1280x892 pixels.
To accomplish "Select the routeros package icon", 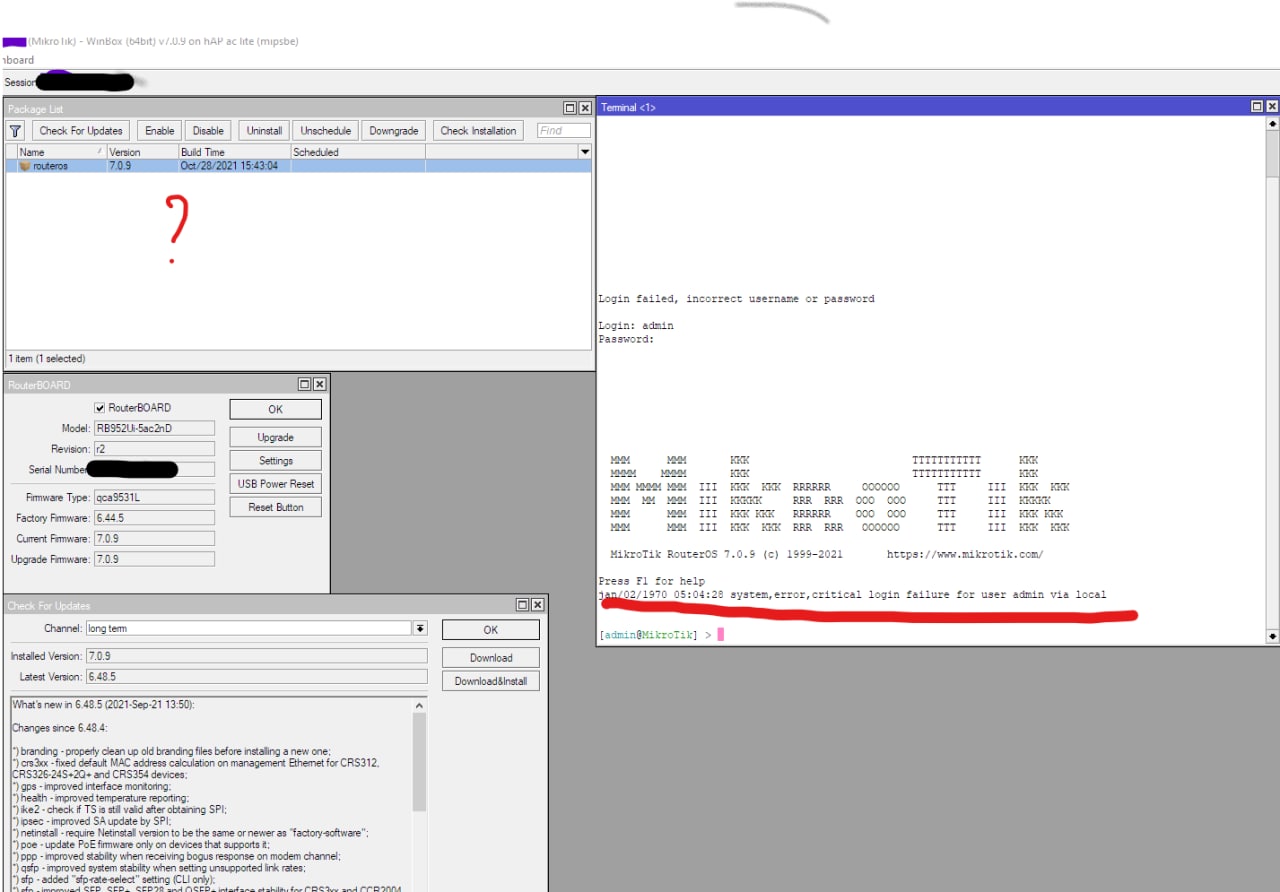I will click(25, 166).
